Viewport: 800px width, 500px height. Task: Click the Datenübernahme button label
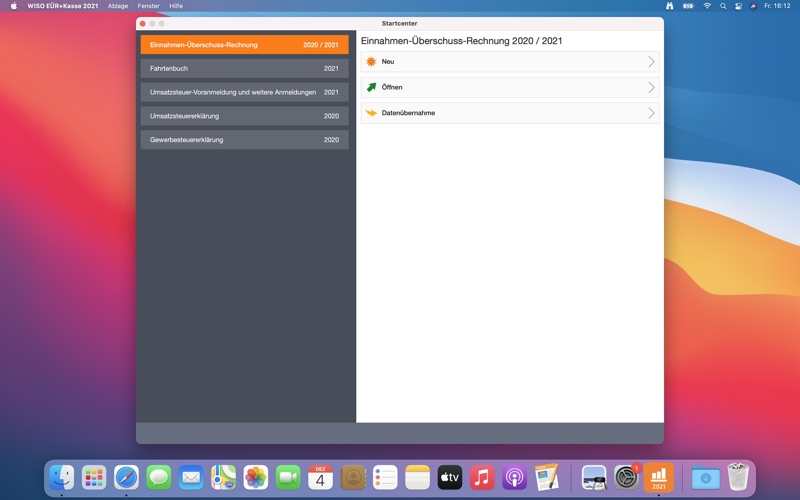pyautogui.click(x=408, y=113)
